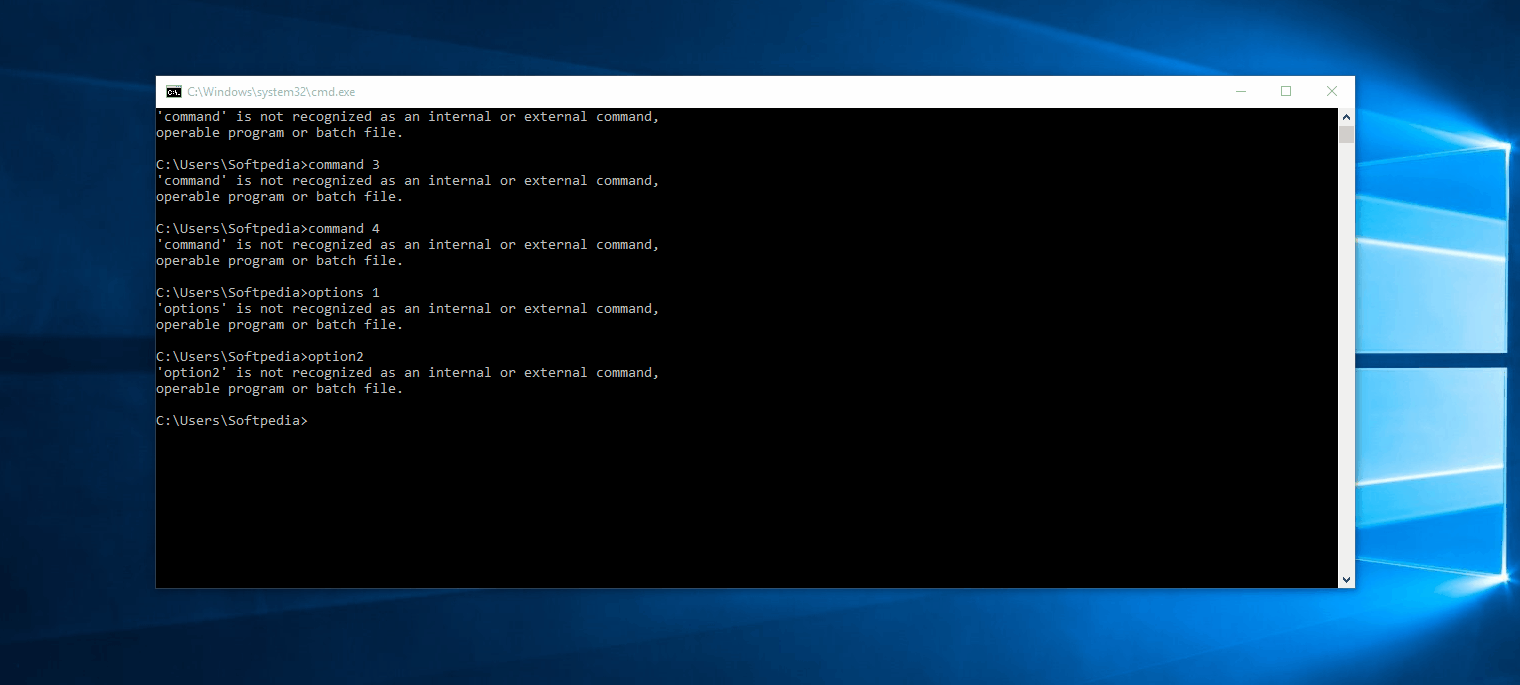This screenshot has height=685, width=1520.
Task: Click the last C:\Users\Softpedia> prompt line
Action: point(232,421)
